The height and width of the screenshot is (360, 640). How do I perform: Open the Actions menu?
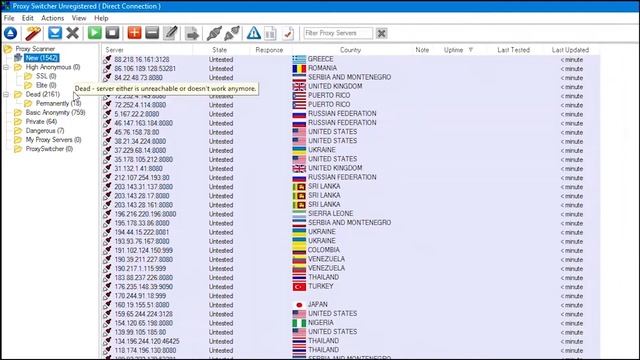[x=53, y=18]
